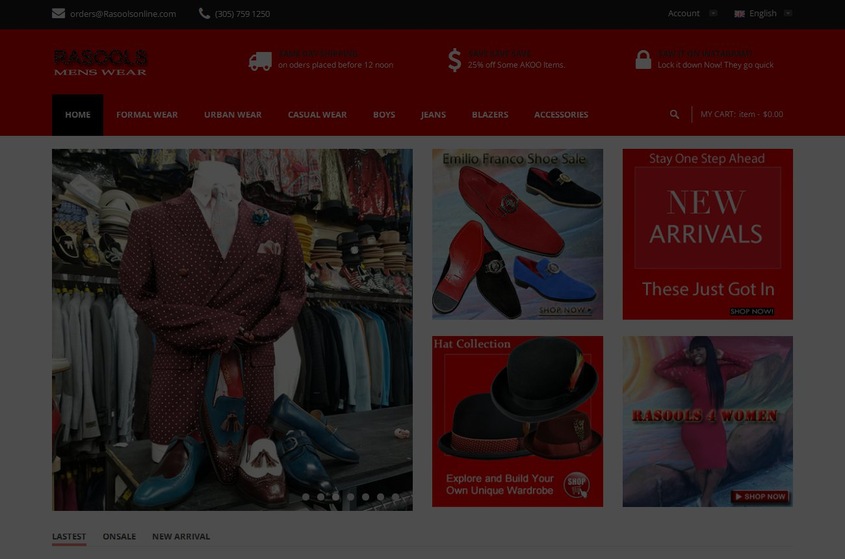Click the orders@Rasoolsonline.com email link
Image resolution: width=845 pixels, height=559 pixels.
tap(123, 14)
